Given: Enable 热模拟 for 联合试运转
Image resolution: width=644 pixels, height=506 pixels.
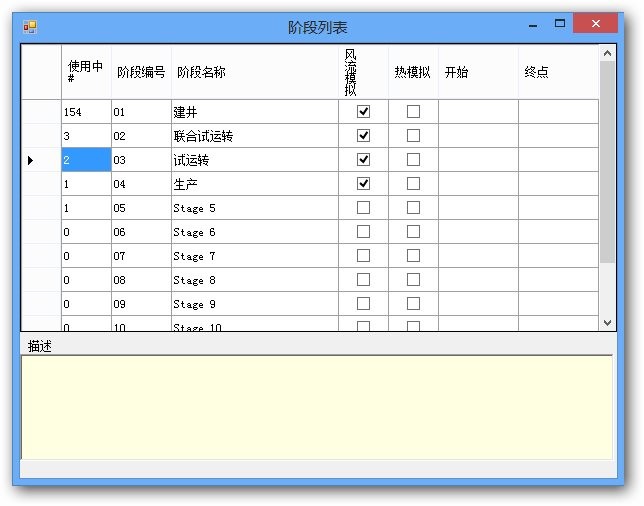Looking at the screenshot, I should pos(413,136).
